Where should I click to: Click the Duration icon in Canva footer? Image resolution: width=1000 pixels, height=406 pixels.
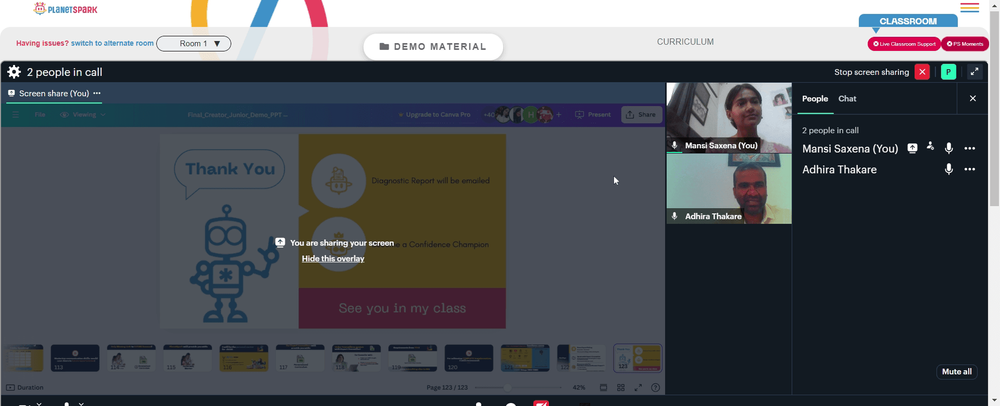point(10,388)
